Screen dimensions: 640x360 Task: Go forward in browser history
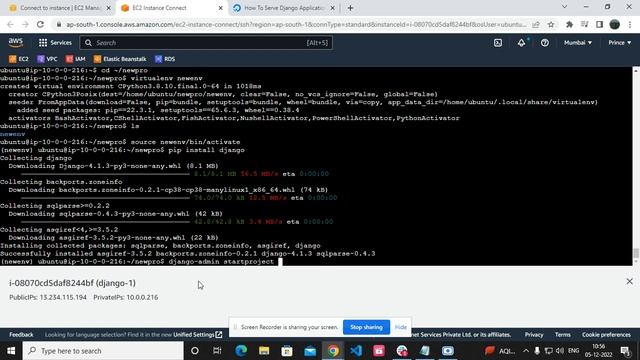25,24
